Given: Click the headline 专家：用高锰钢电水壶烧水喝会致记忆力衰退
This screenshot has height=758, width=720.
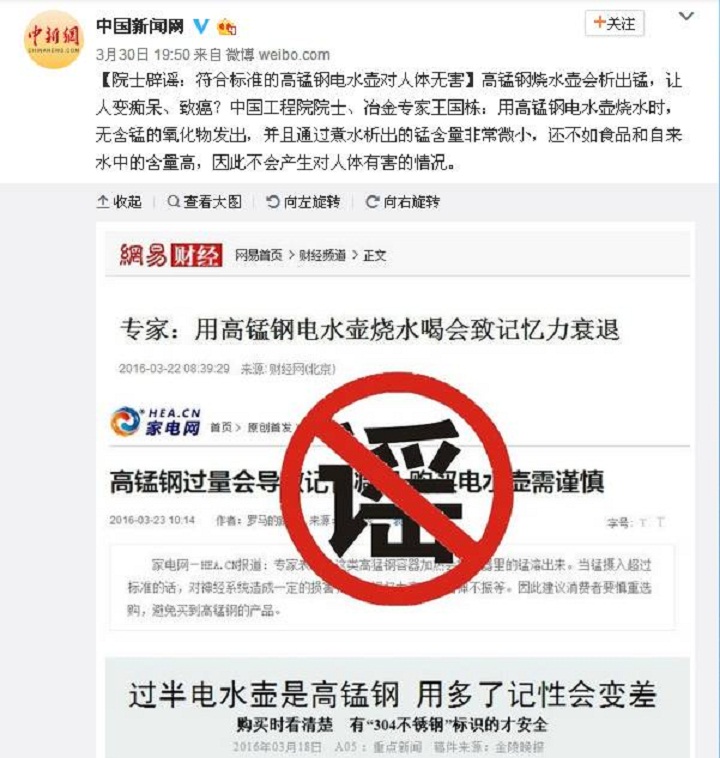Looking at the screenshot, I should tap(370, 330).
